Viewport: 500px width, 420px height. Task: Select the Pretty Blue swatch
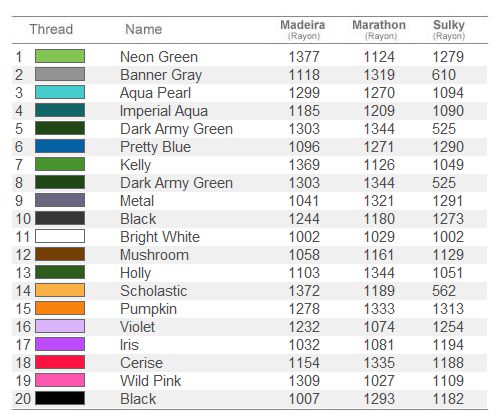60,146
